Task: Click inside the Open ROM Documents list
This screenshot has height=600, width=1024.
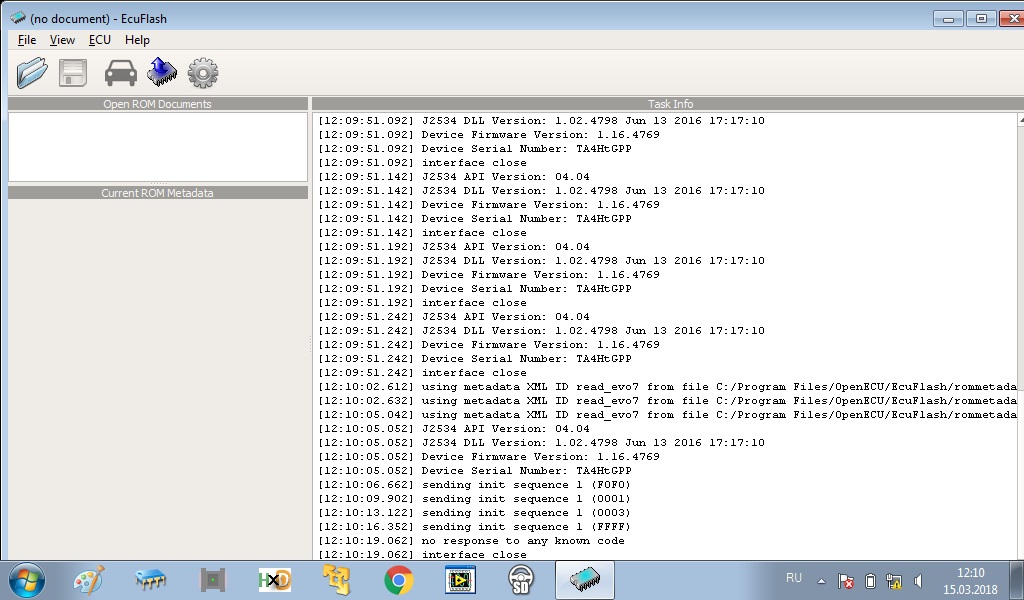Action: click(157, 147)
